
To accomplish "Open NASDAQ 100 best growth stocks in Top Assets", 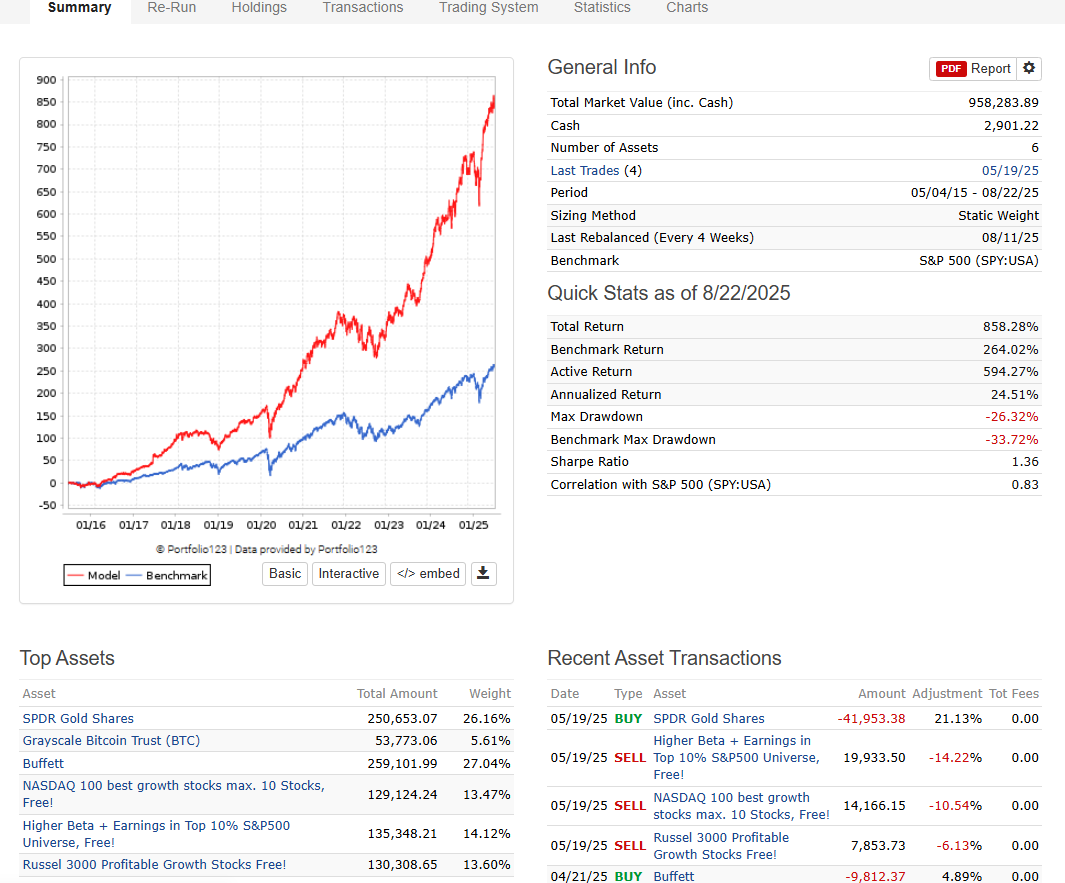I will [174, 794].
